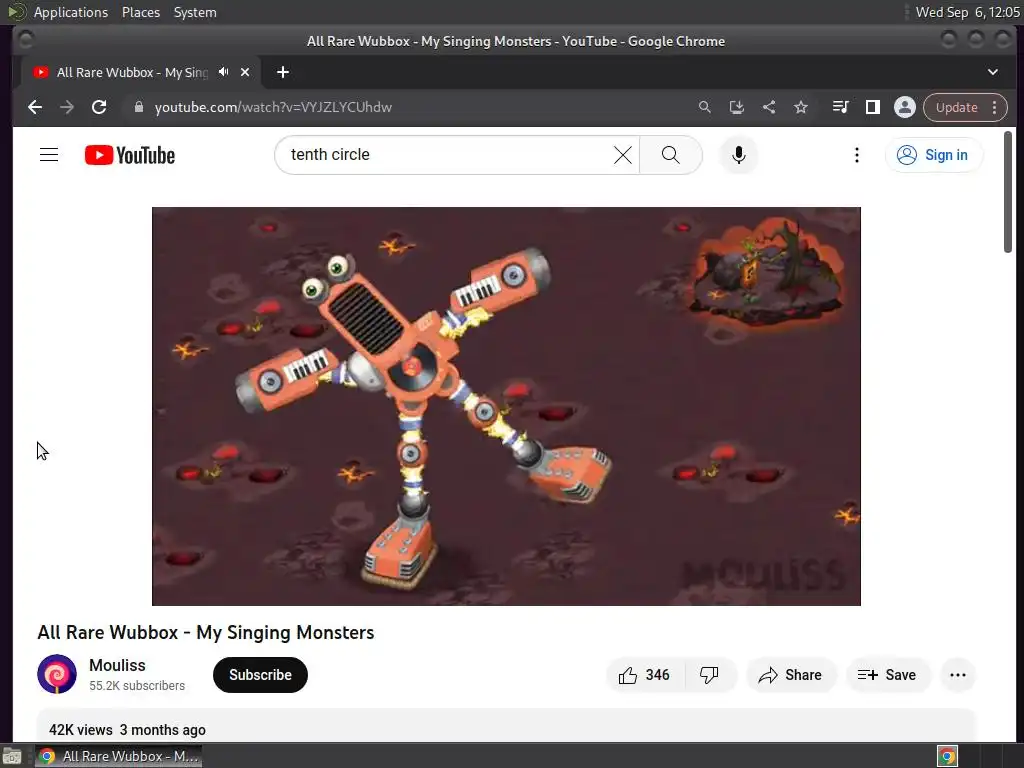
Task: Expand the tab search chevron
Action: pyautogui.click(x=993, y=72)
